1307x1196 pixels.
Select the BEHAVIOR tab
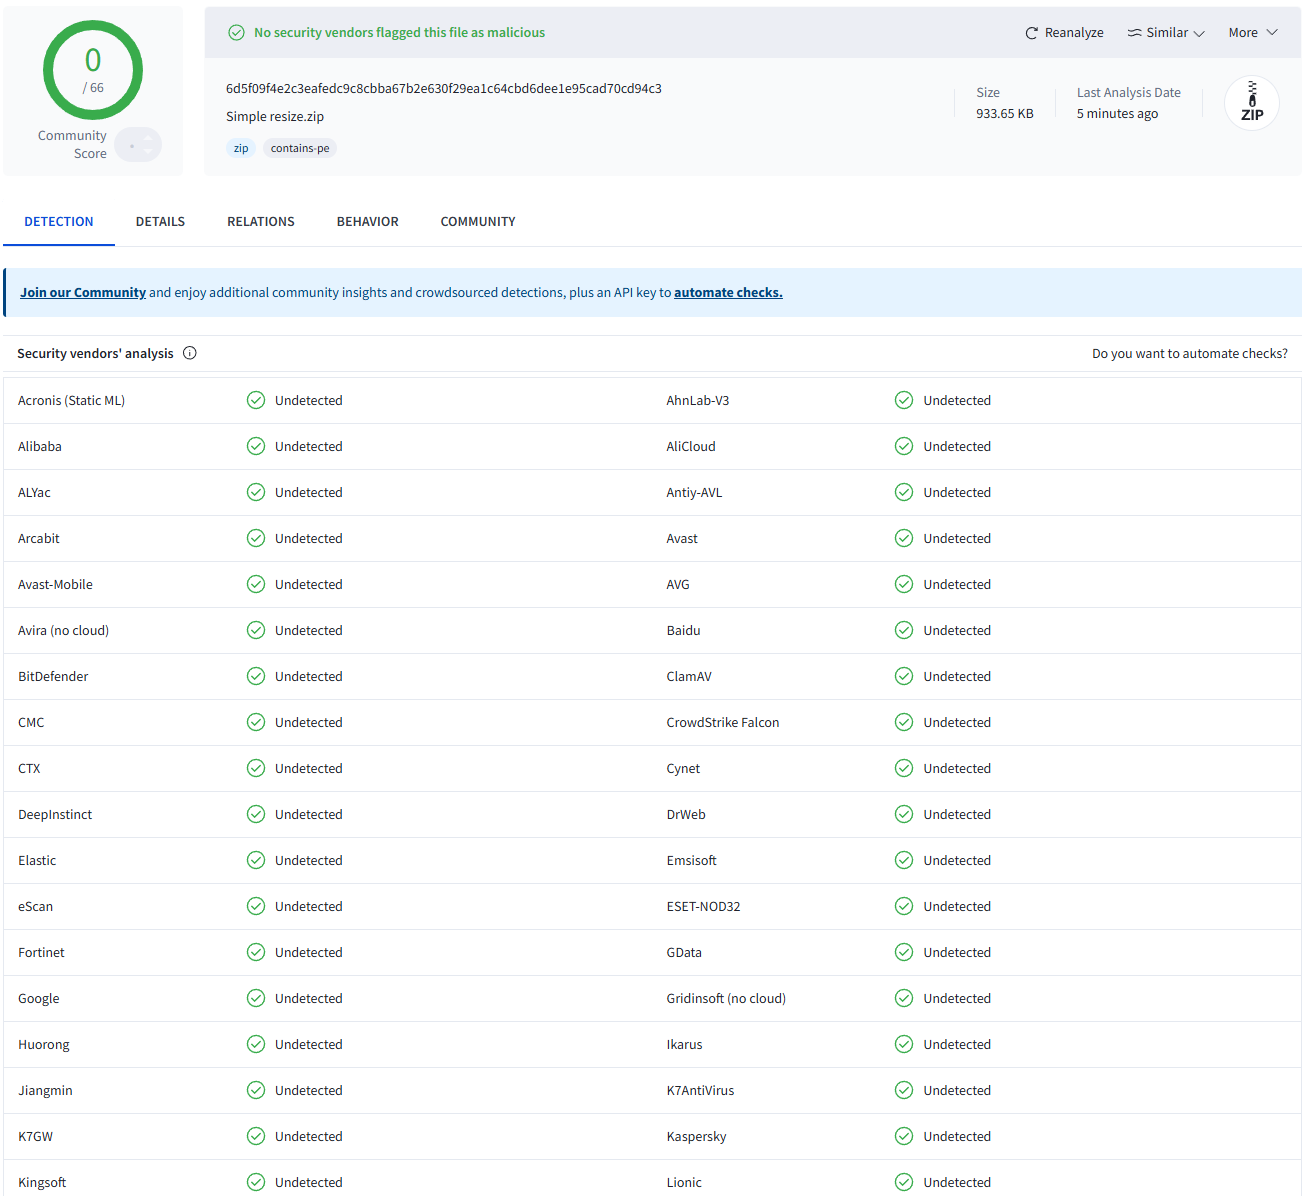coord(368,222)
